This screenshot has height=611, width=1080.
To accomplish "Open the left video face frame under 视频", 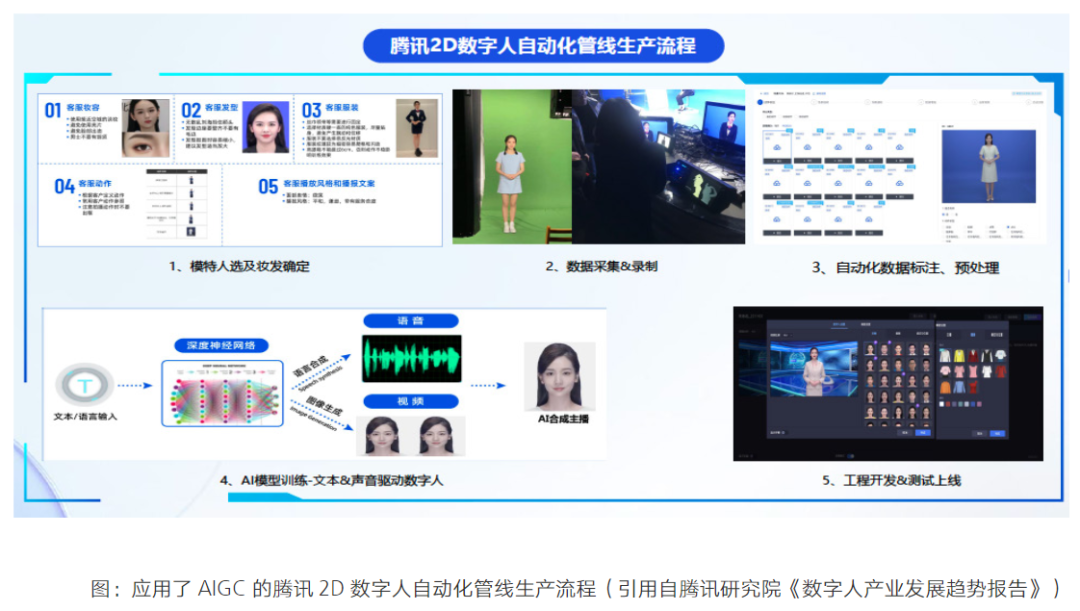I will click(x=382, y=435).
